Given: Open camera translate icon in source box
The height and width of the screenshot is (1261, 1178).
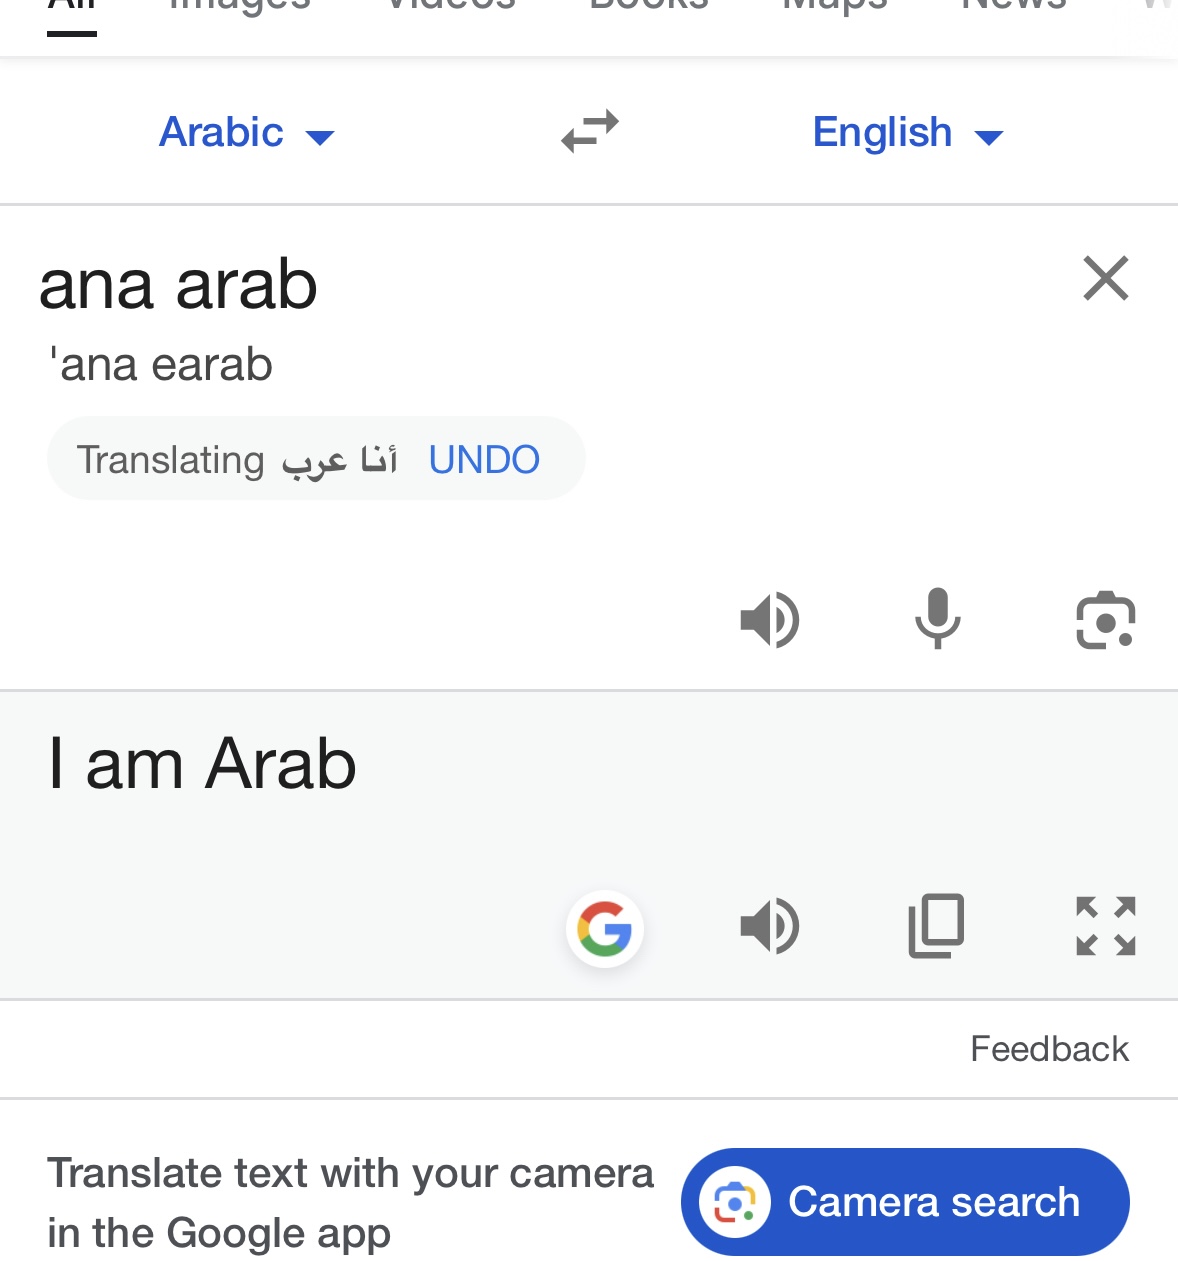Looking at the screenshot, I should click(1106, 620).
